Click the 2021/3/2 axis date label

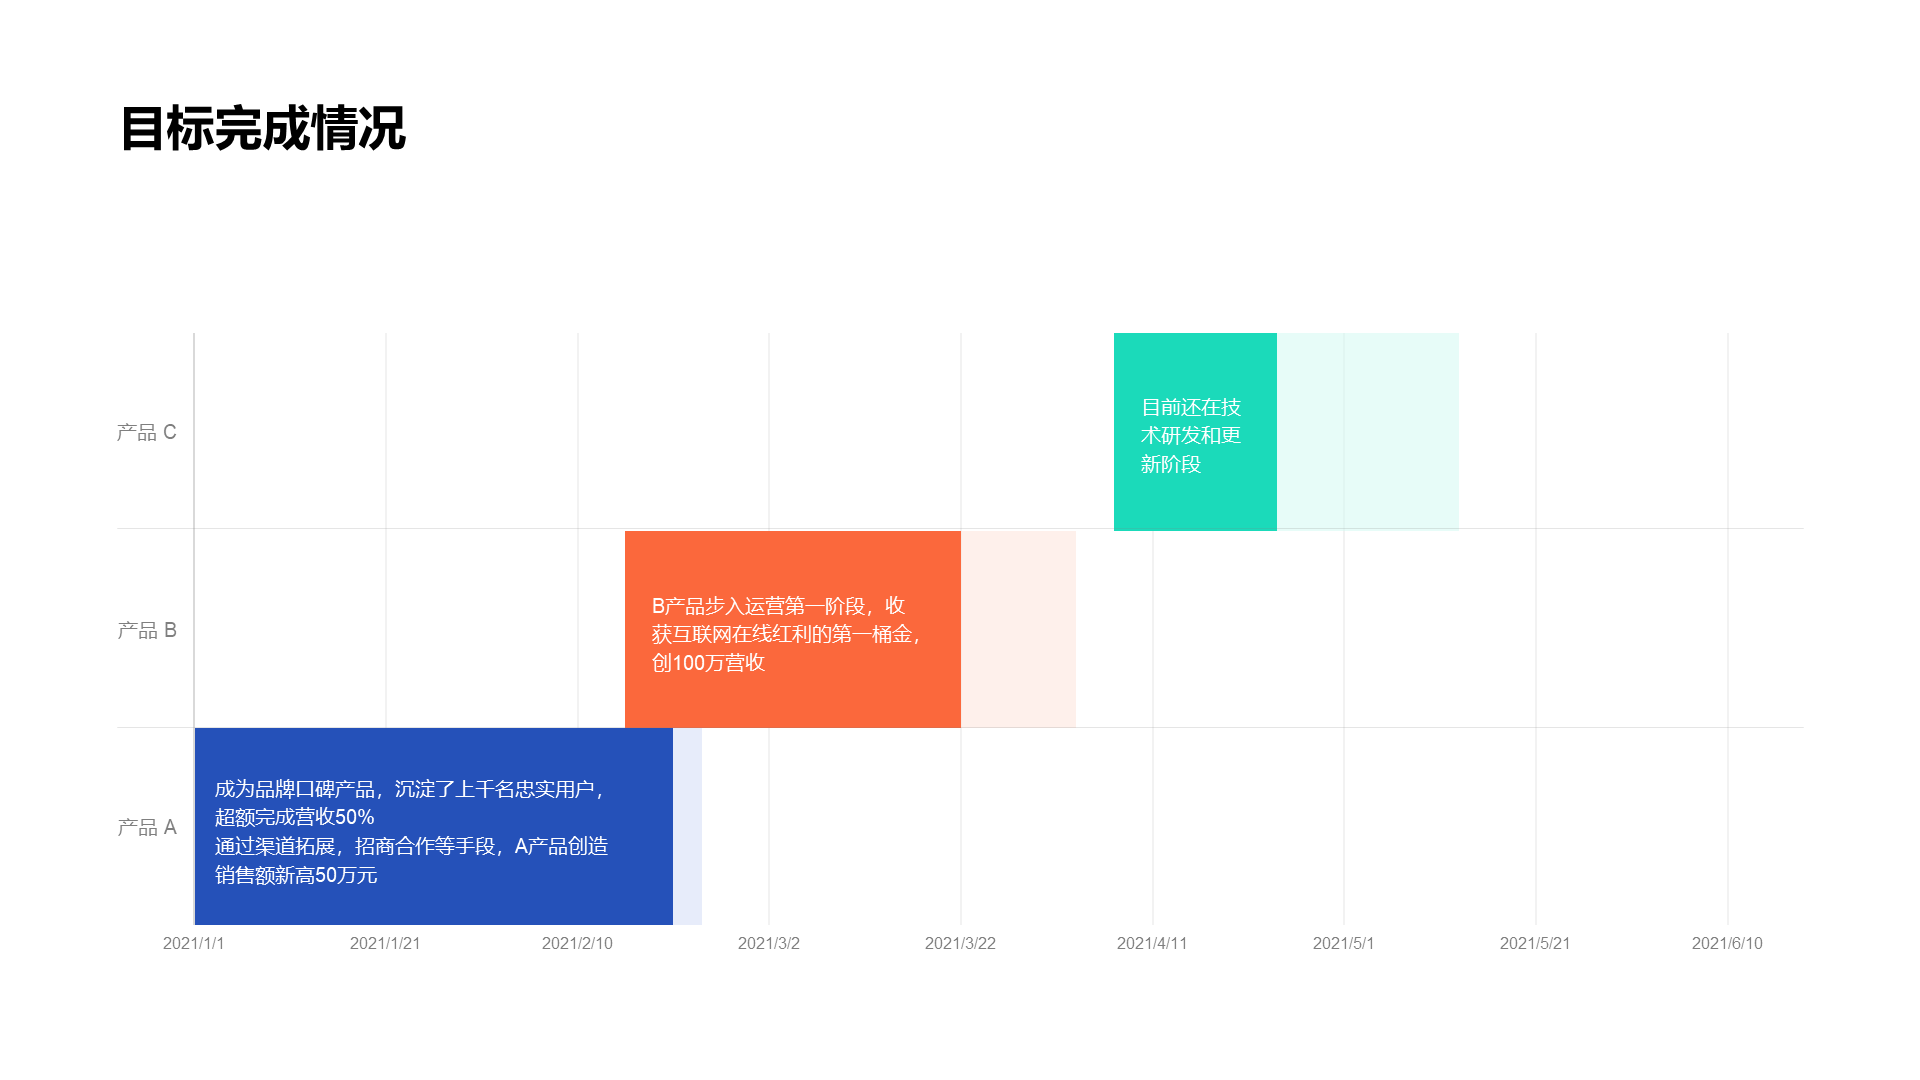pos(768,943)
